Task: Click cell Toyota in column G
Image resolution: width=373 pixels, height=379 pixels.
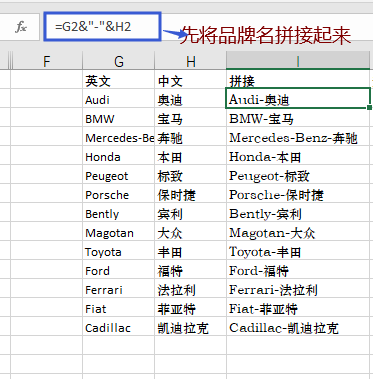Action: click(x=119, y=251)
